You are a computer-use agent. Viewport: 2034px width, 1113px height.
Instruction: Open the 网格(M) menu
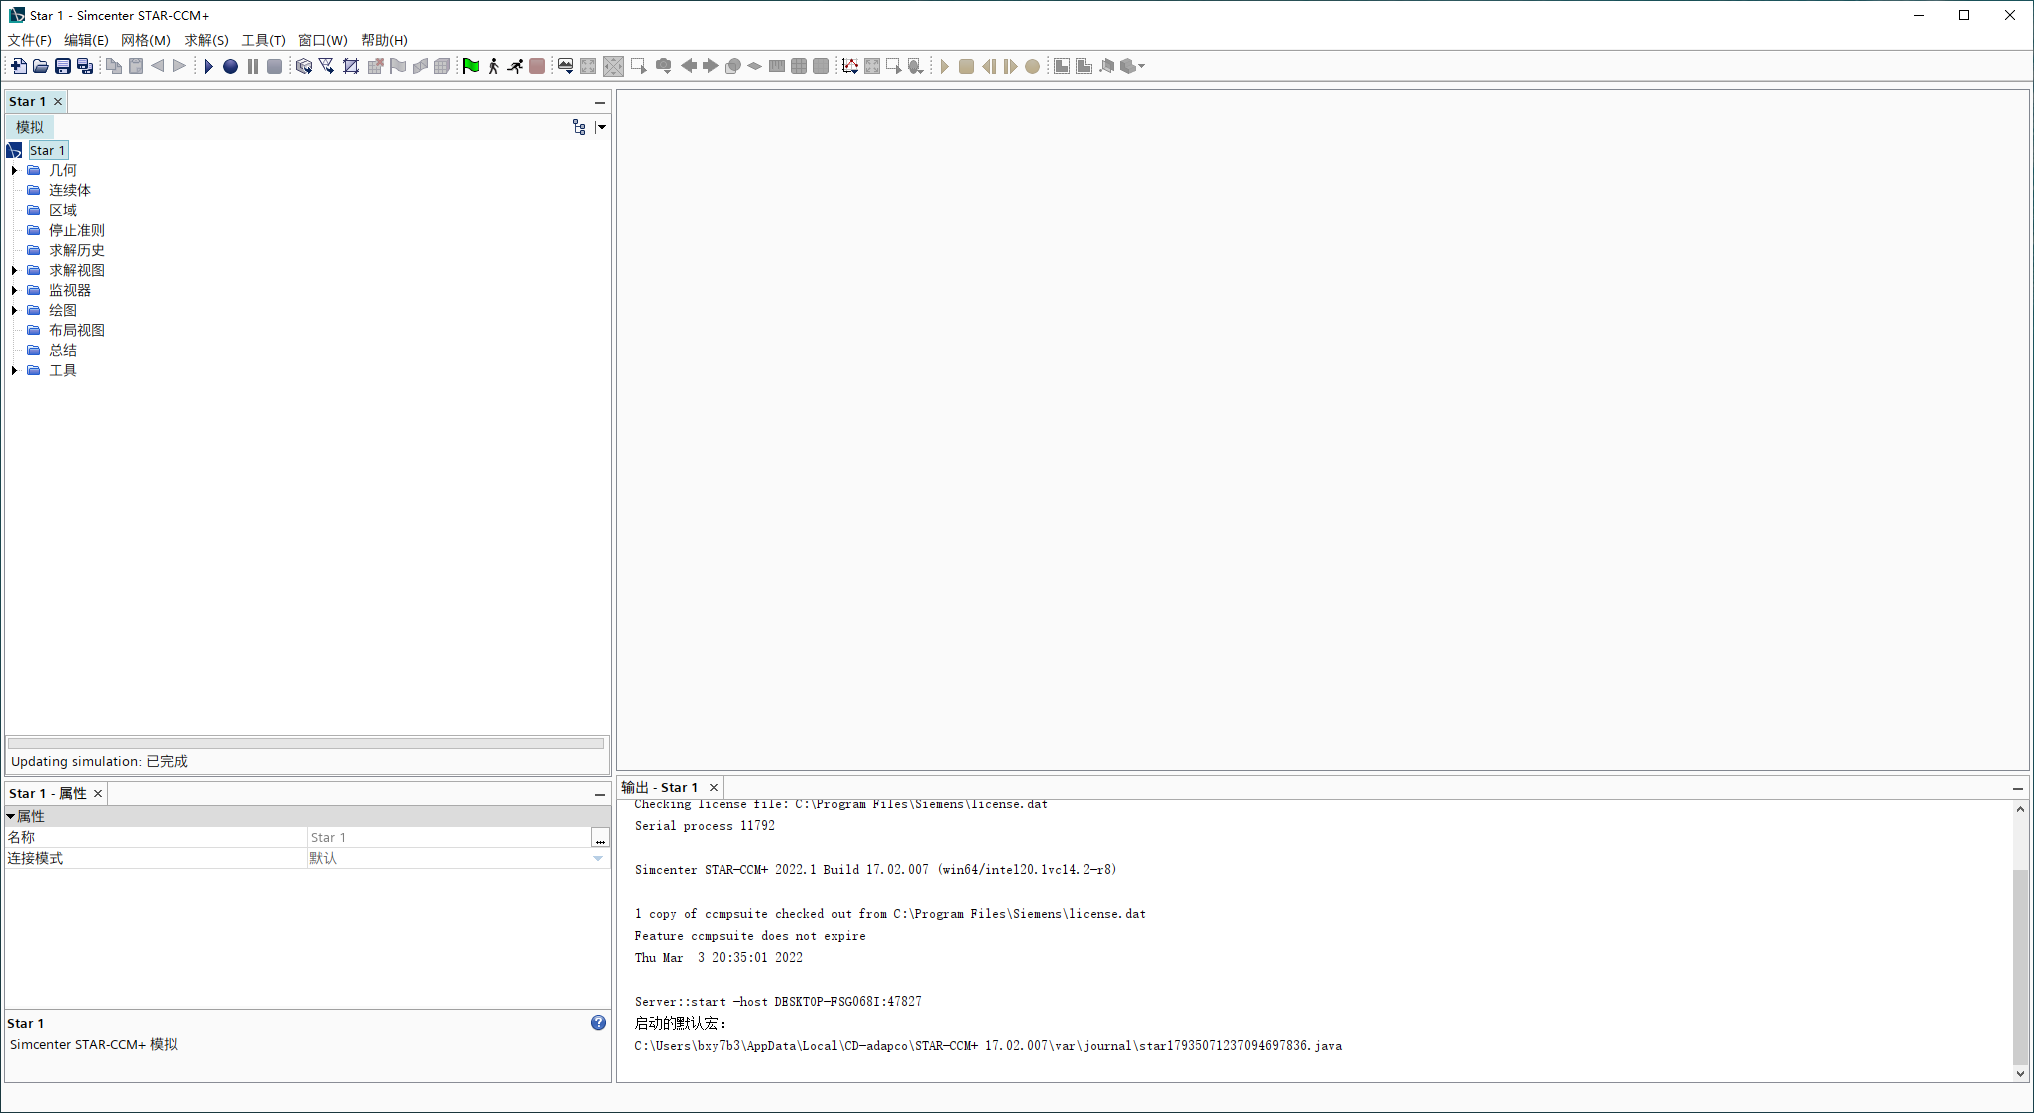[x=146, y=40]
